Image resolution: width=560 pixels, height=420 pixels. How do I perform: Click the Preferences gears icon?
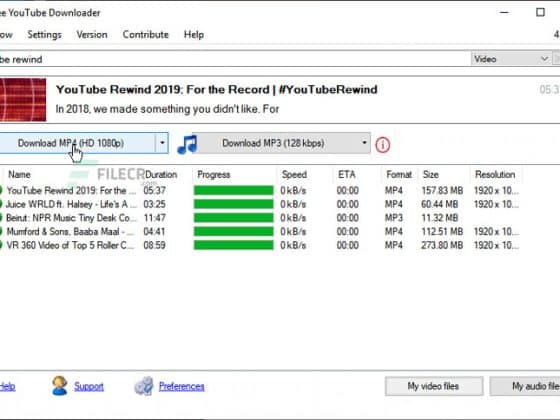[x=144, y=386]
